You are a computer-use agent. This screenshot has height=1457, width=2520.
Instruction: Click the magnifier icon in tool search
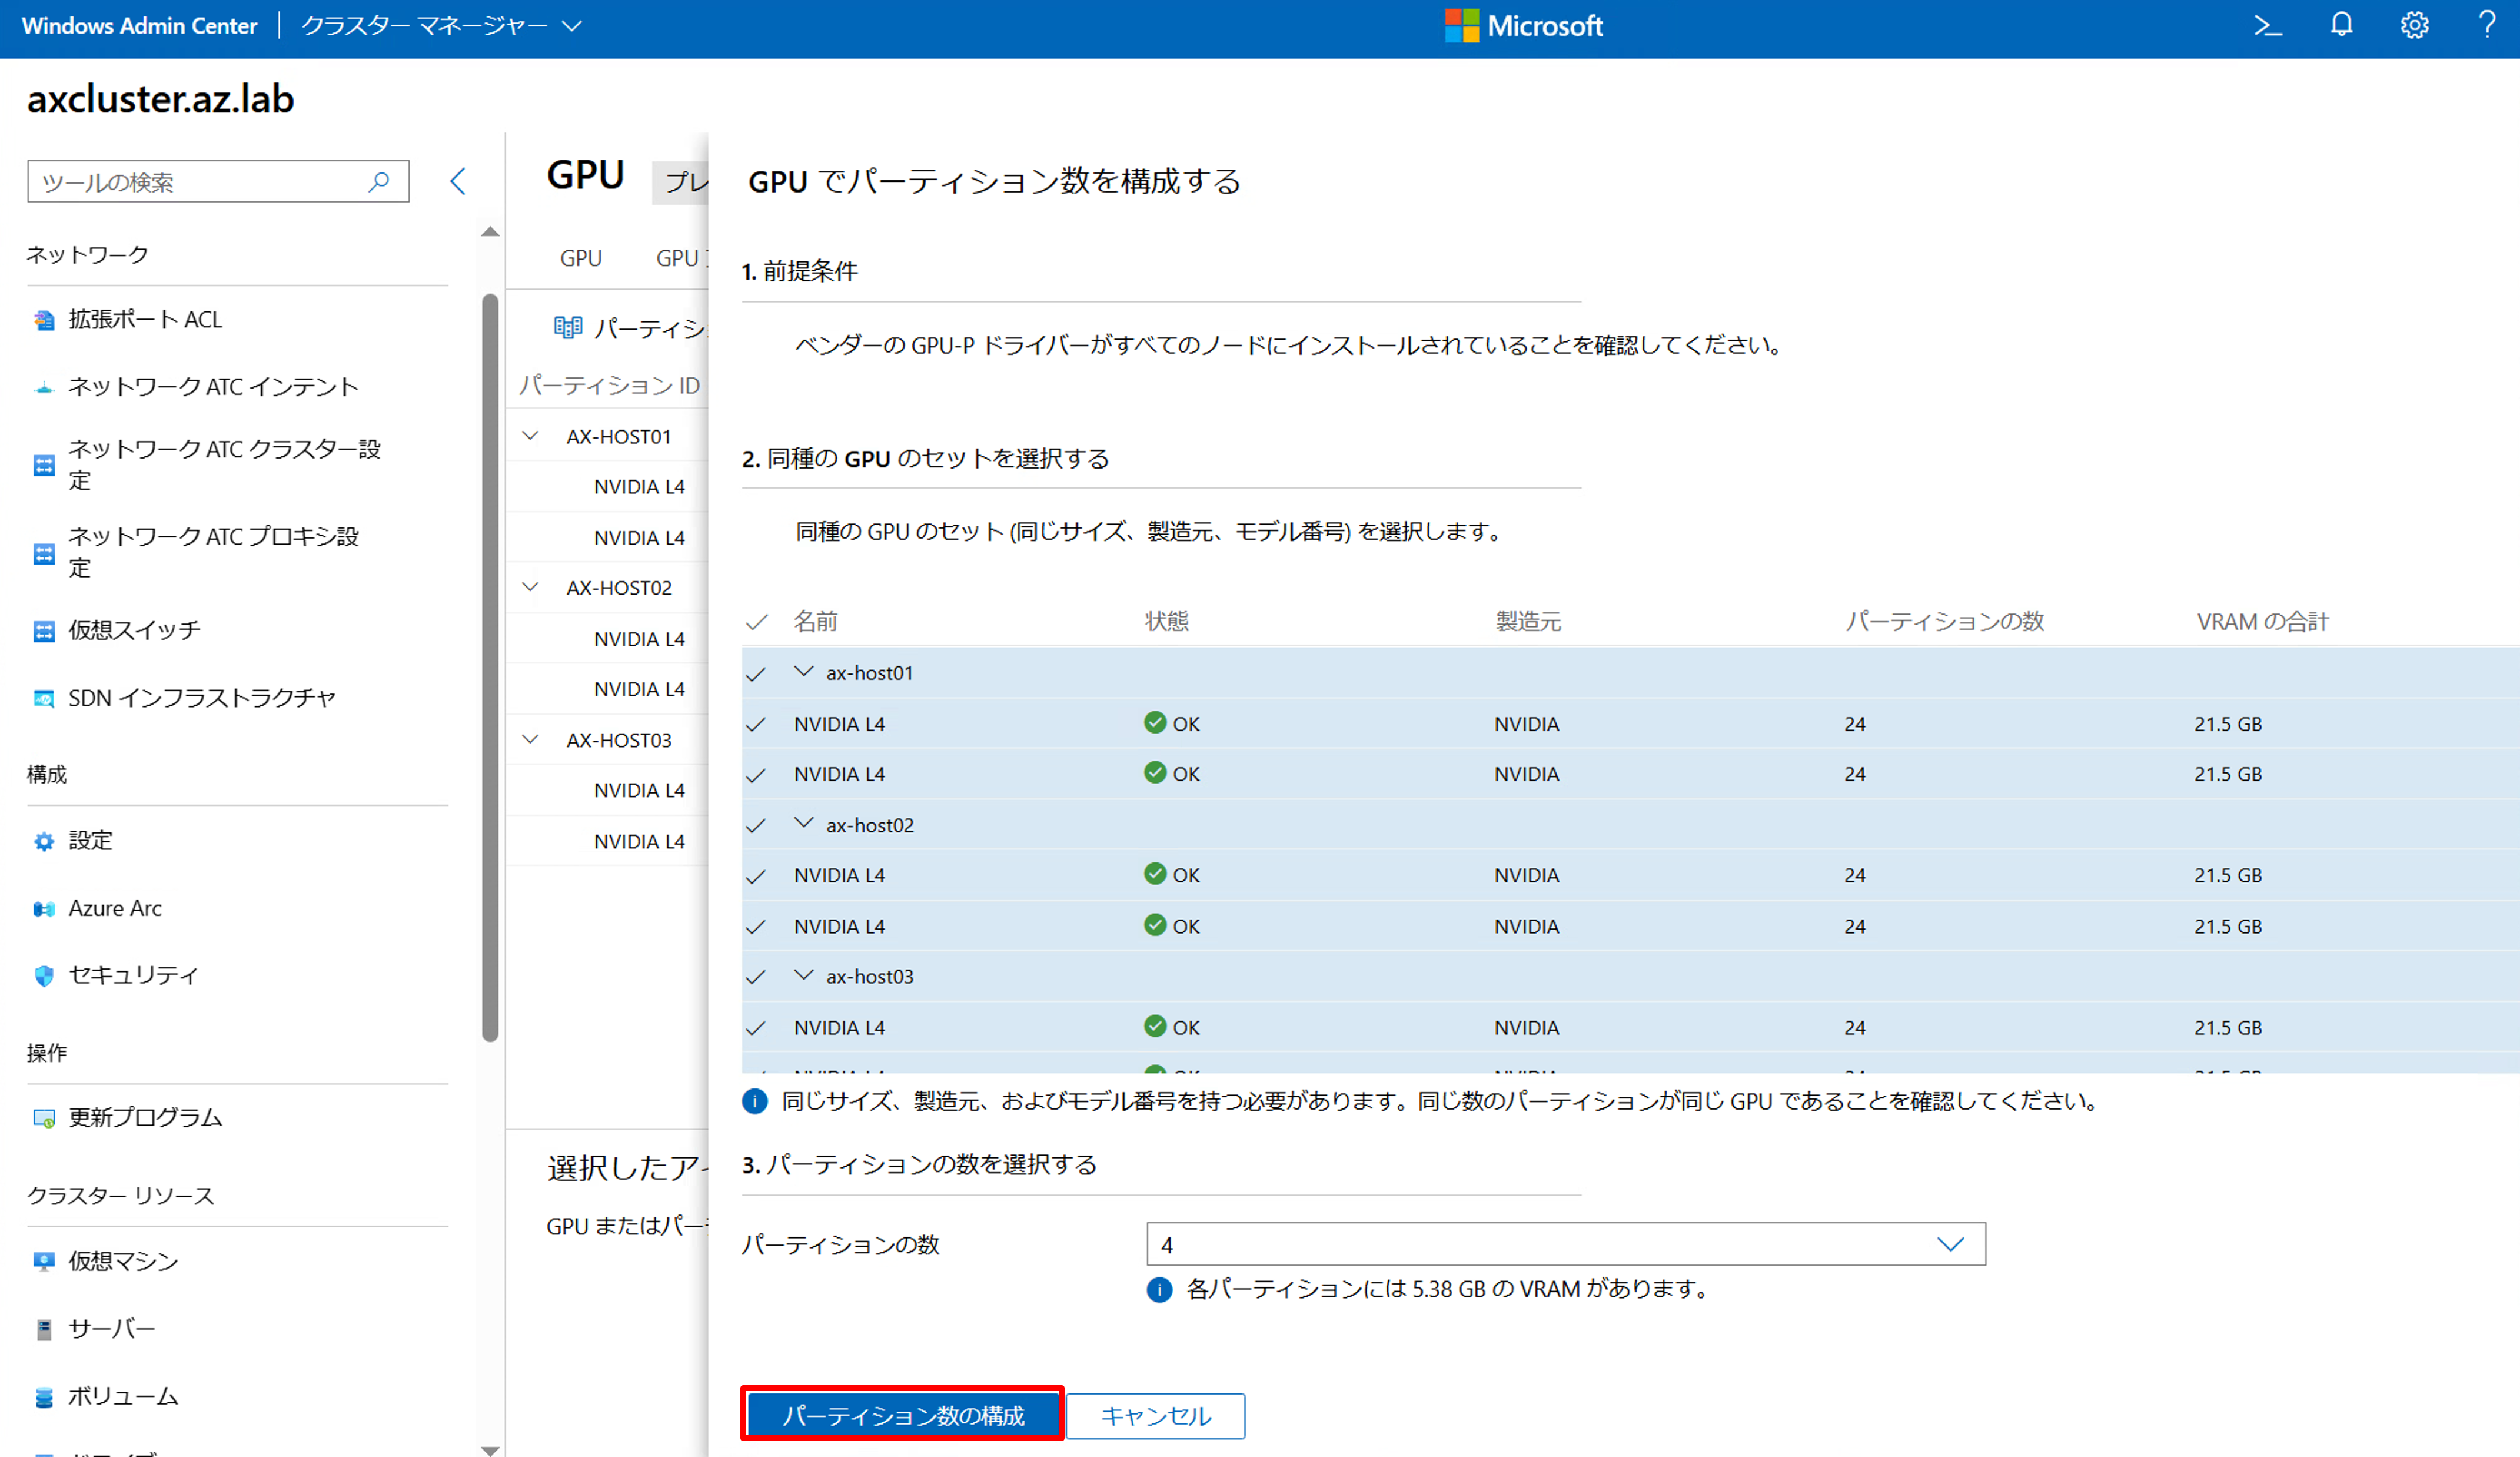(379, 182)
